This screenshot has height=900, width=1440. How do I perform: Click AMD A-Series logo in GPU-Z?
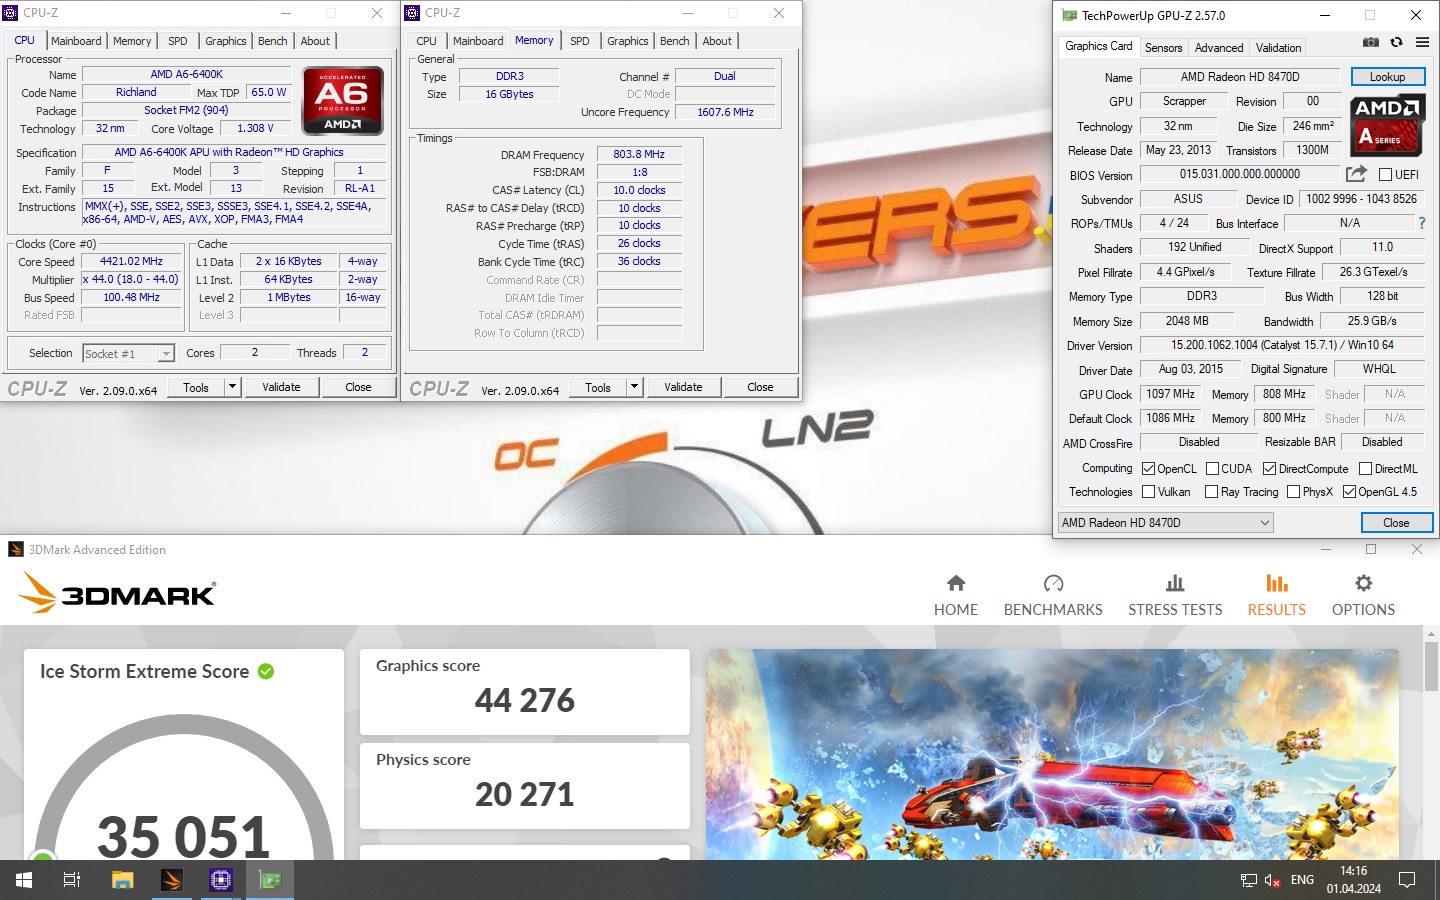[1388, 125]
